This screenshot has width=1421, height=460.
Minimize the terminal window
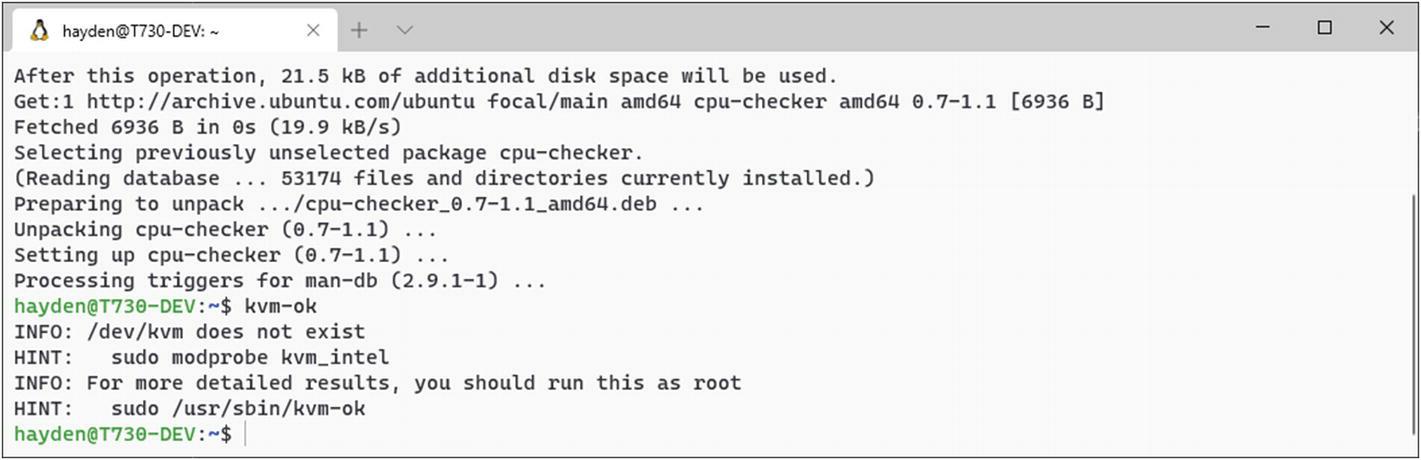(1262, 28)
